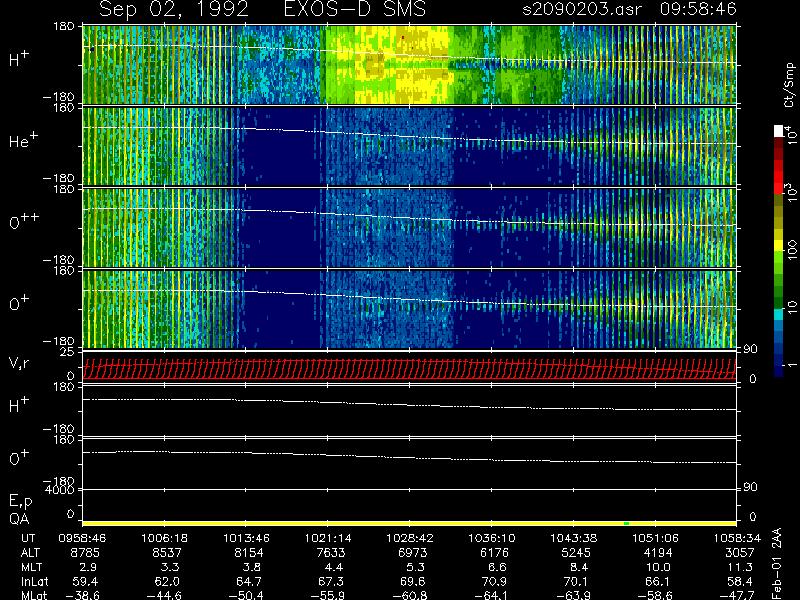Click the UT value '1043:38'
Image resolution: width=800 pixels, height=600 pixels.
point(573,538)
